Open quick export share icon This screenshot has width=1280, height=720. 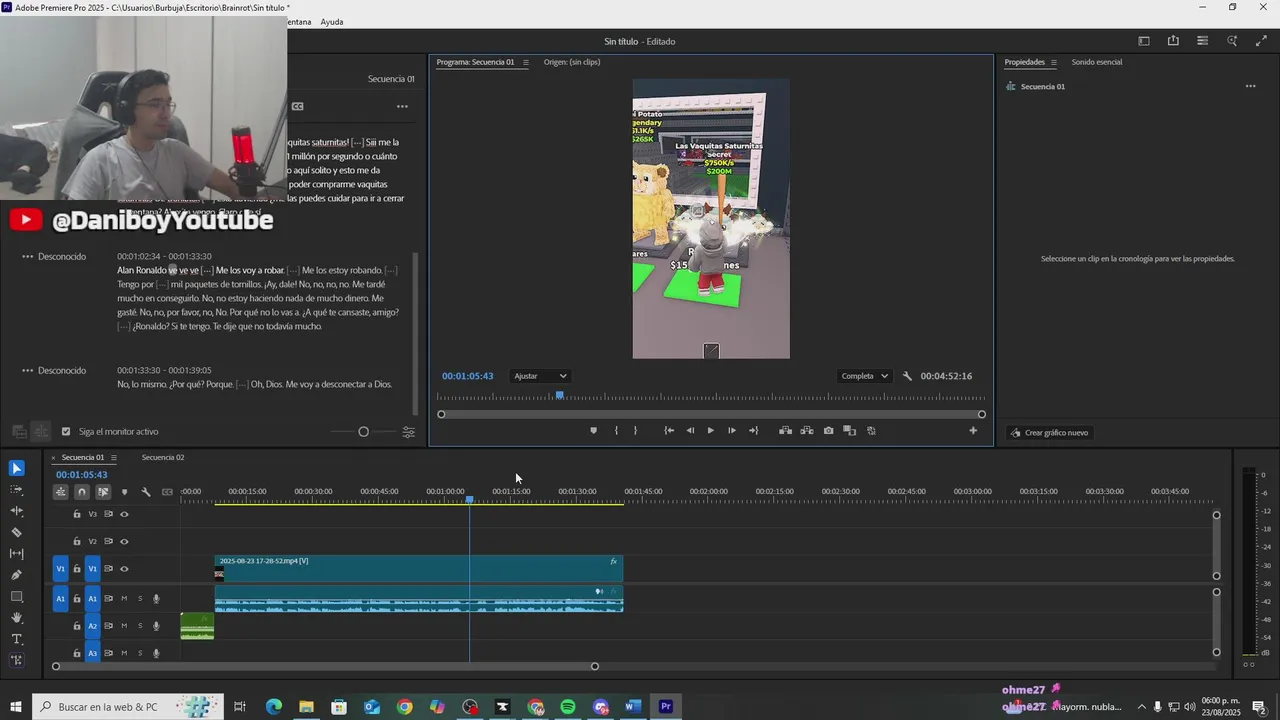pyautogui.click(x=1173, y=41)
